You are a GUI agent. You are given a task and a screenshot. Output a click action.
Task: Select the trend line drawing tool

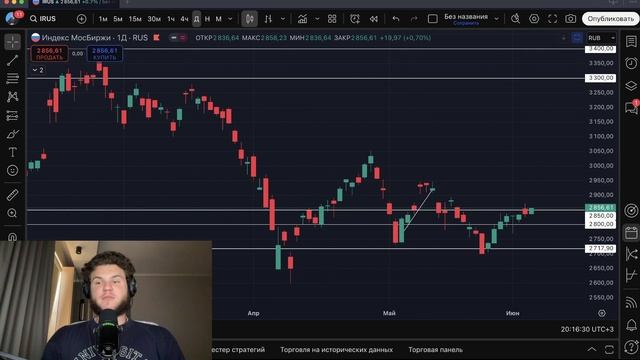click(x=13, y=60)
